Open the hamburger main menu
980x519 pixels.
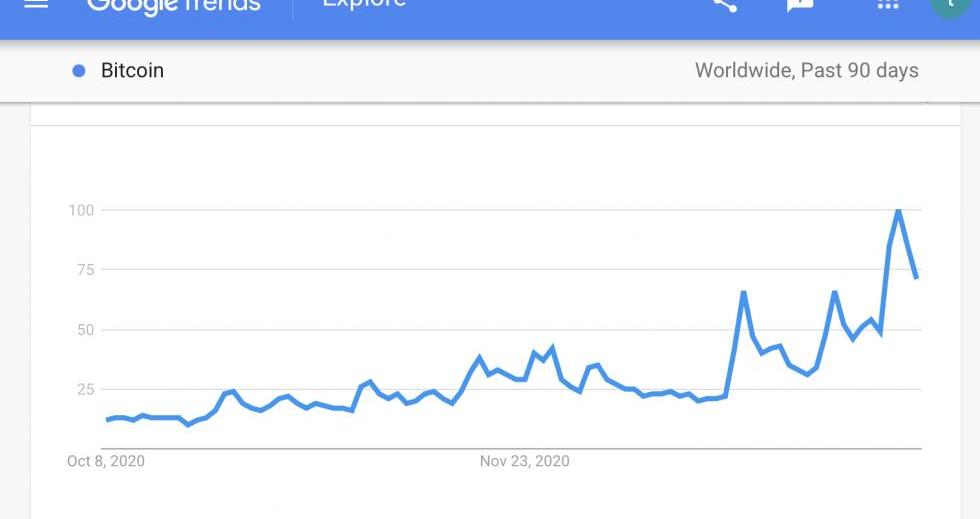36,3
